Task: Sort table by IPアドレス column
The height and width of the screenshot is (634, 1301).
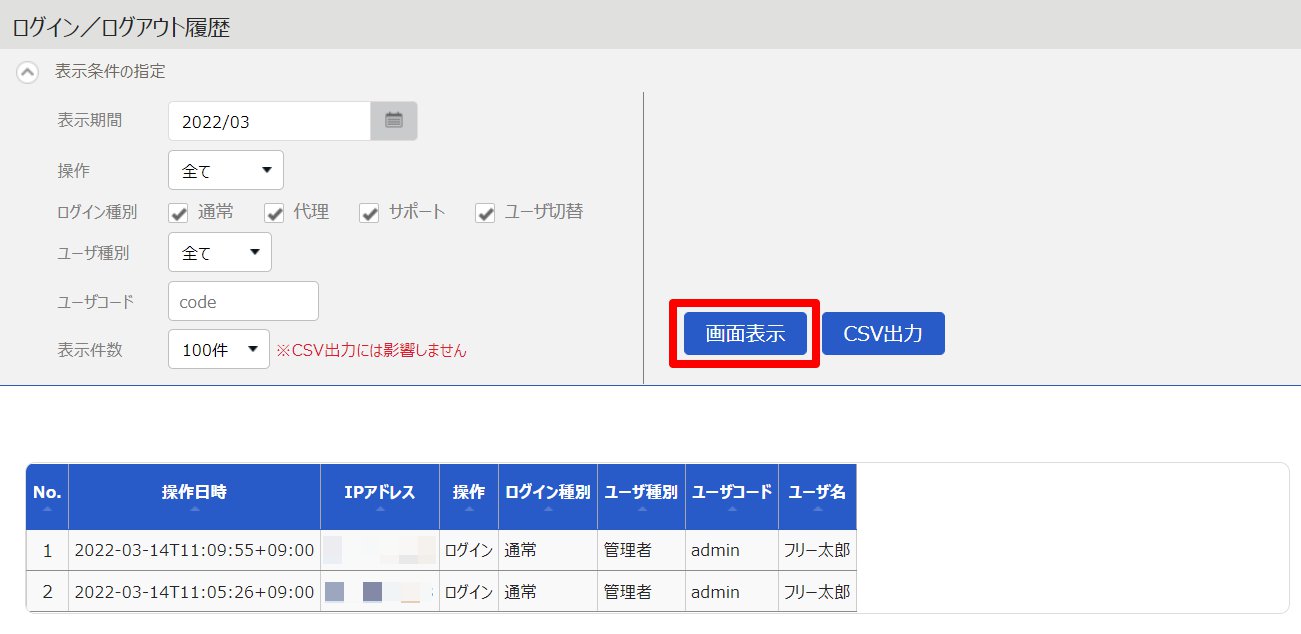Action: 380,496
